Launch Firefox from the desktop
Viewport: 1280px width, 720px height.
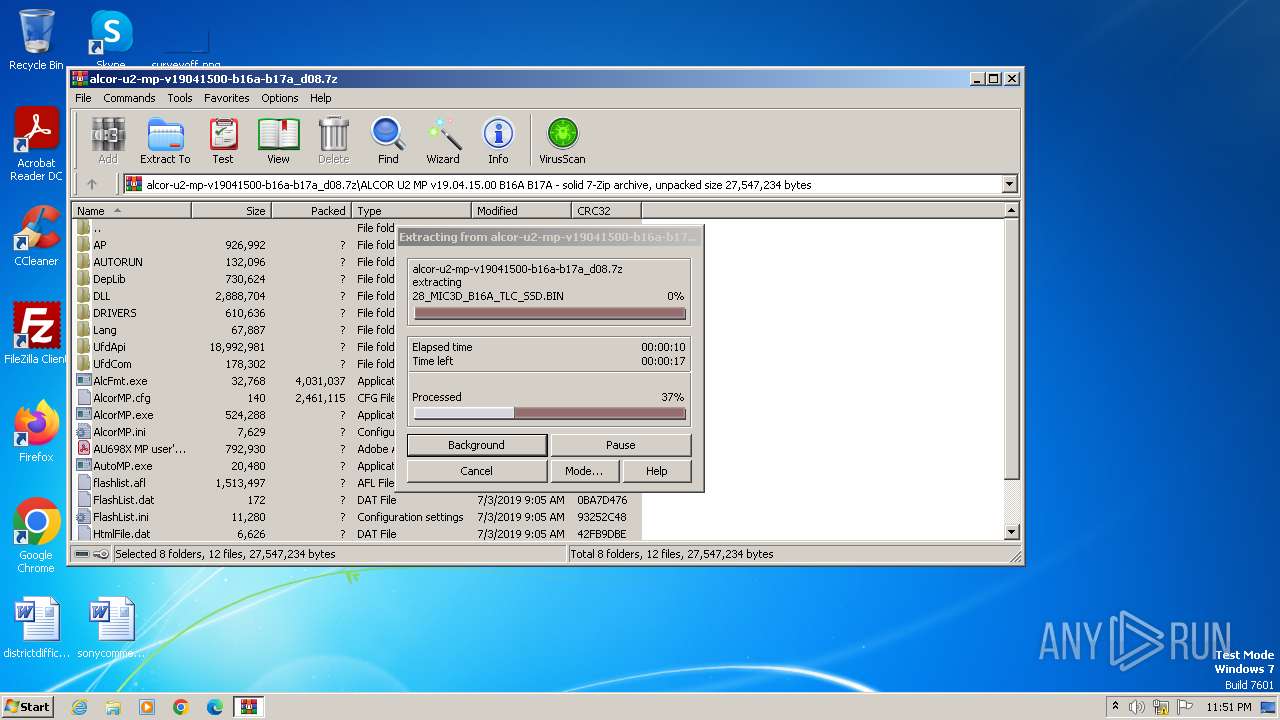pyautogui.click(x=36, y=432)
